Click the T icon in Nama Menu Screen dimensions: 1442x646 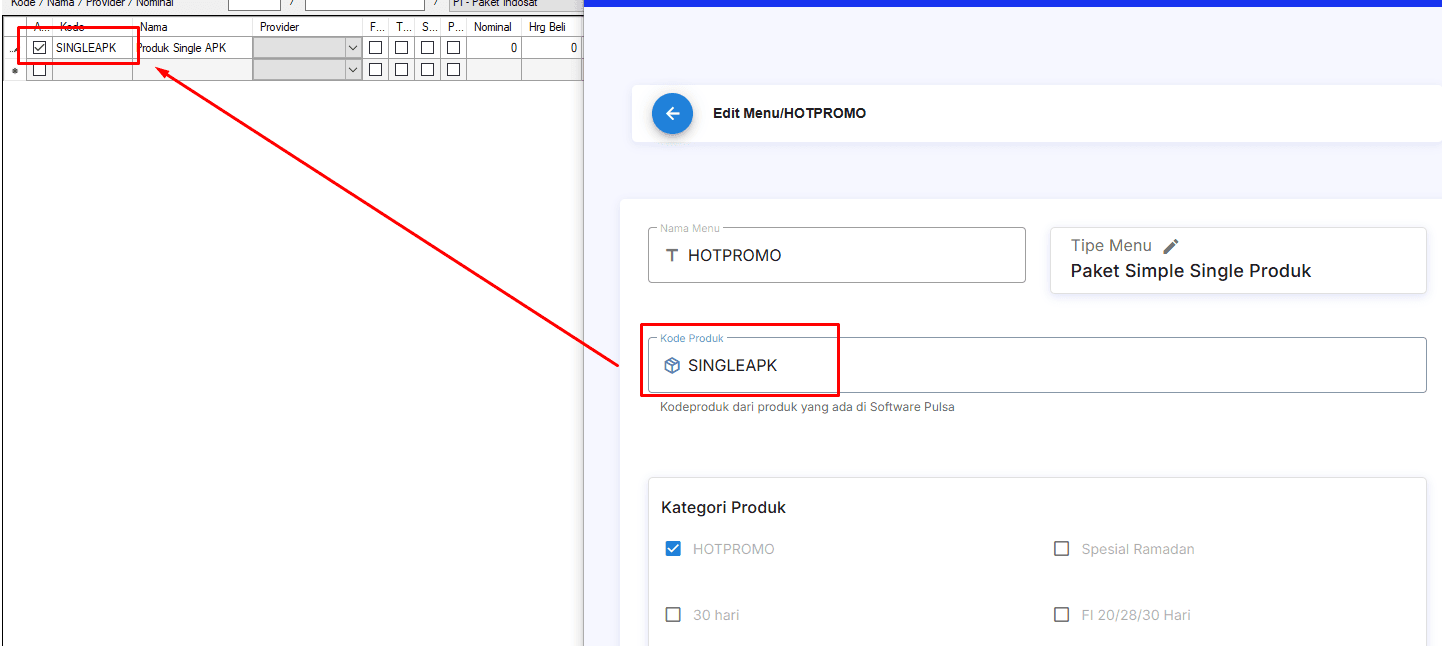point(672,256)
